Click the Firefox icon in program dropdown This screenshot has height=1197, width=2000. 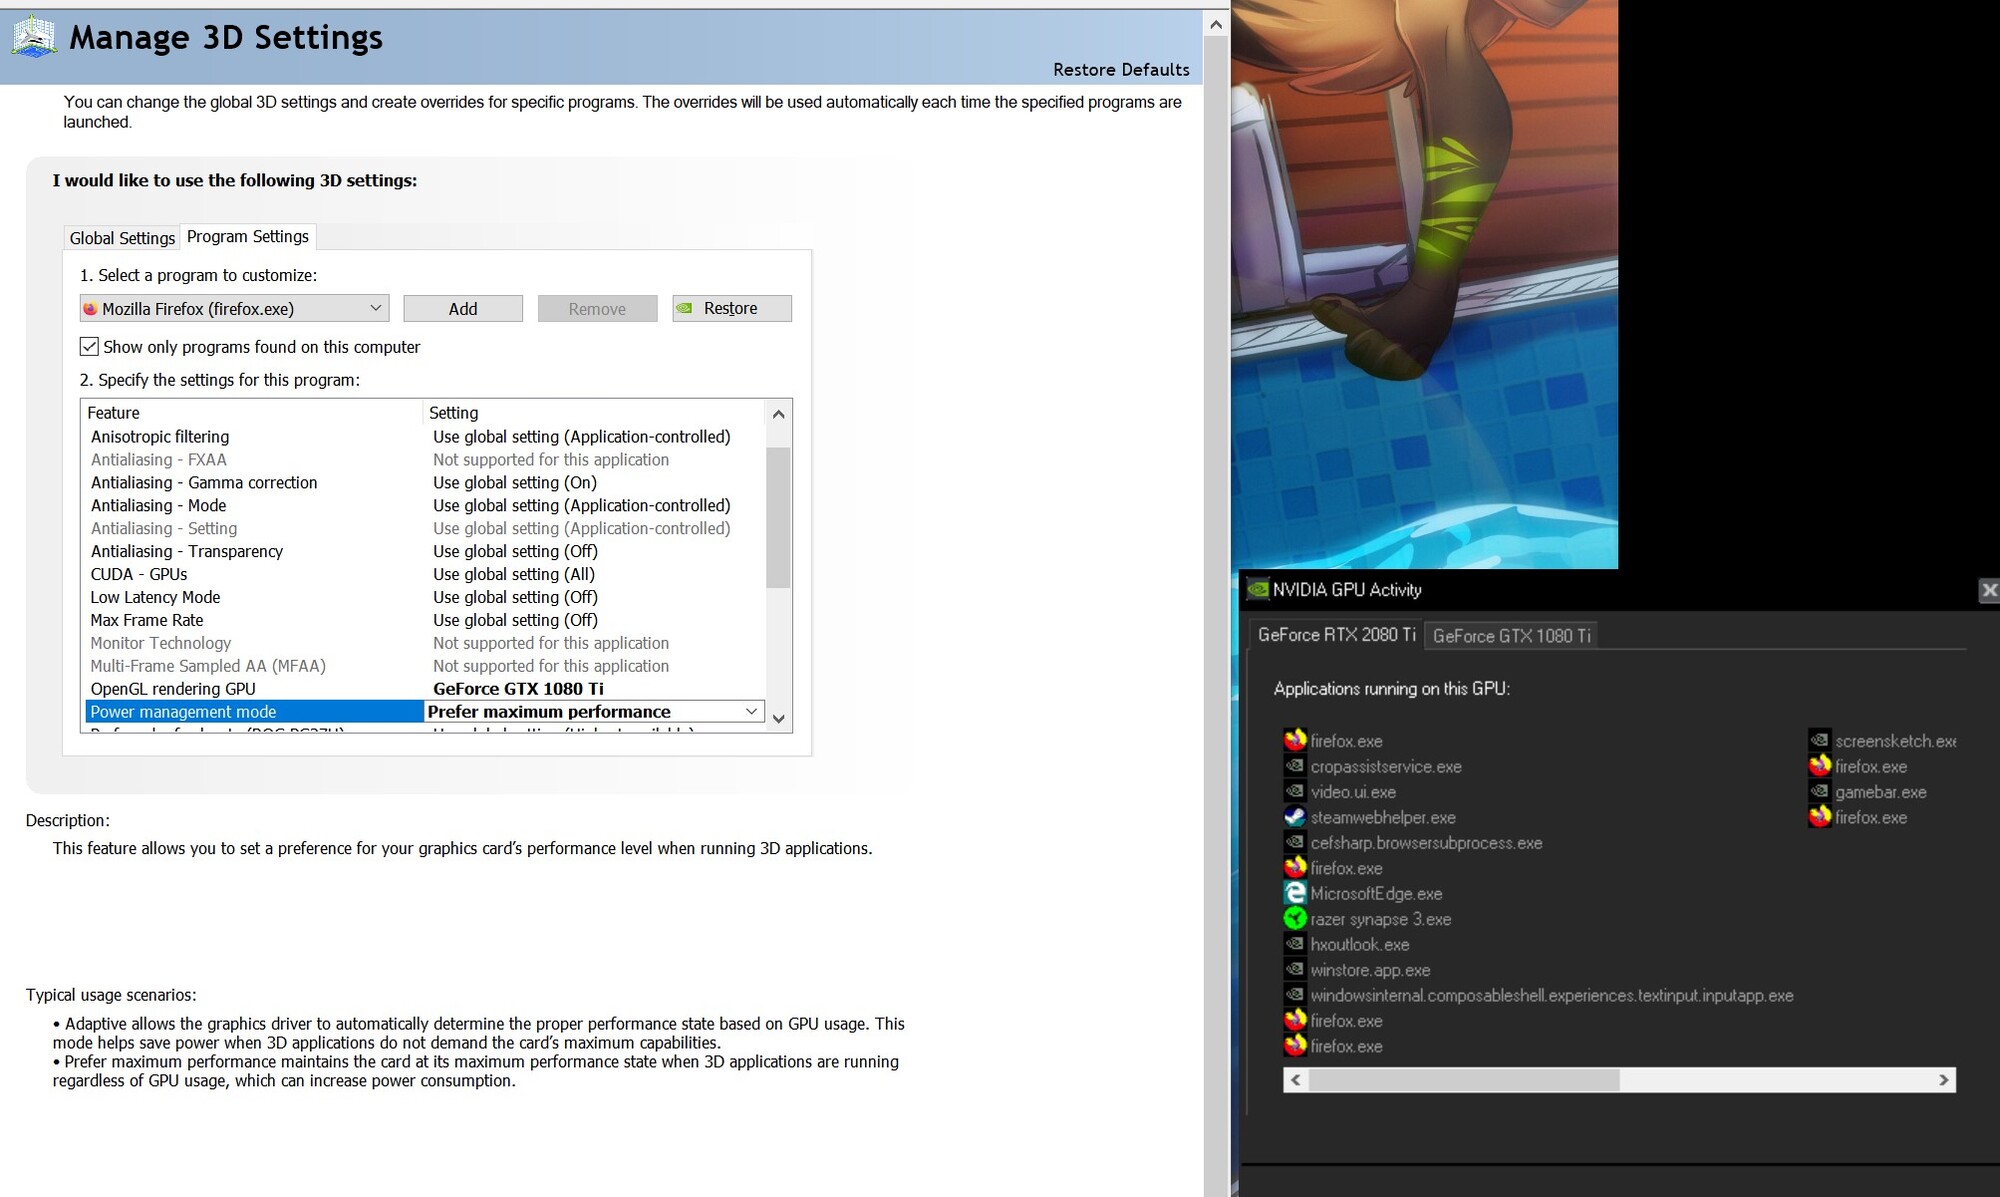(x=90, y=309)
